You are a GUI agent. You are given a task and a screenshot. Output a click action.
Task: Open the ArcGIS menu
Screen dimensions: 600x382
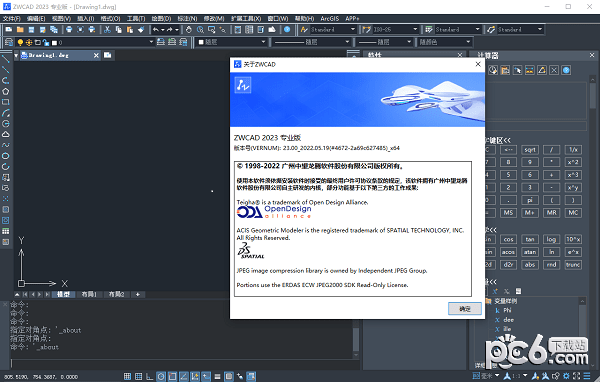point(329,18)
